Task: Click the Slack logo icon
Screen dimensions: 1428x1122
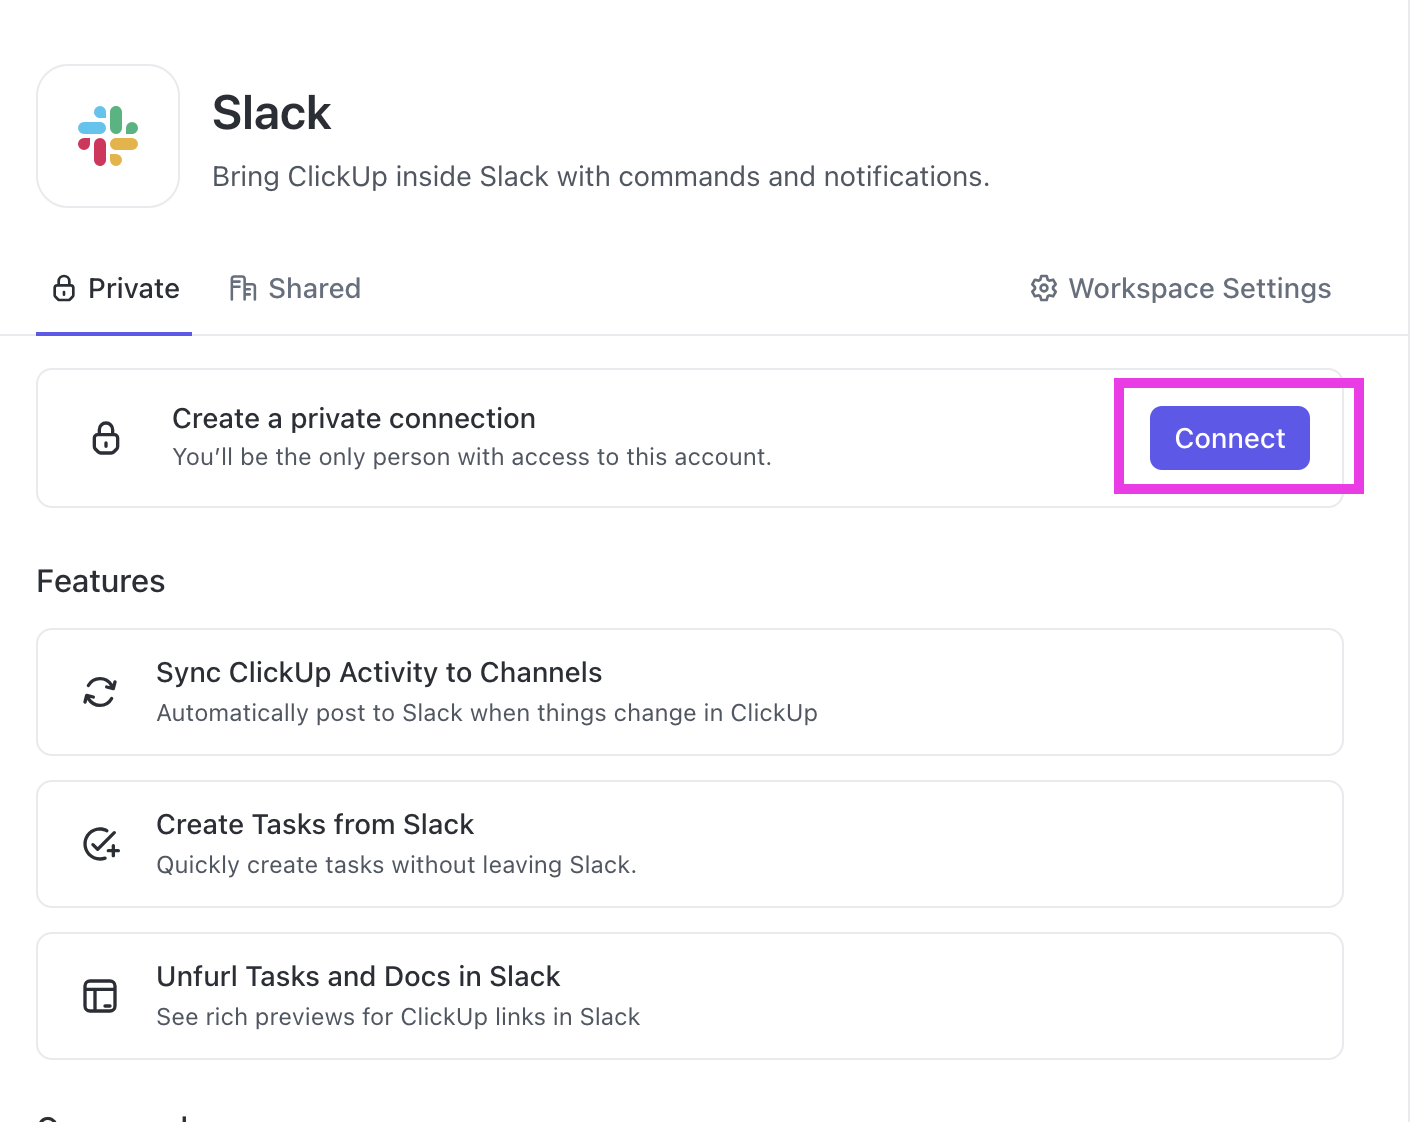Action: pyautogui.click(x=108, y=136)
